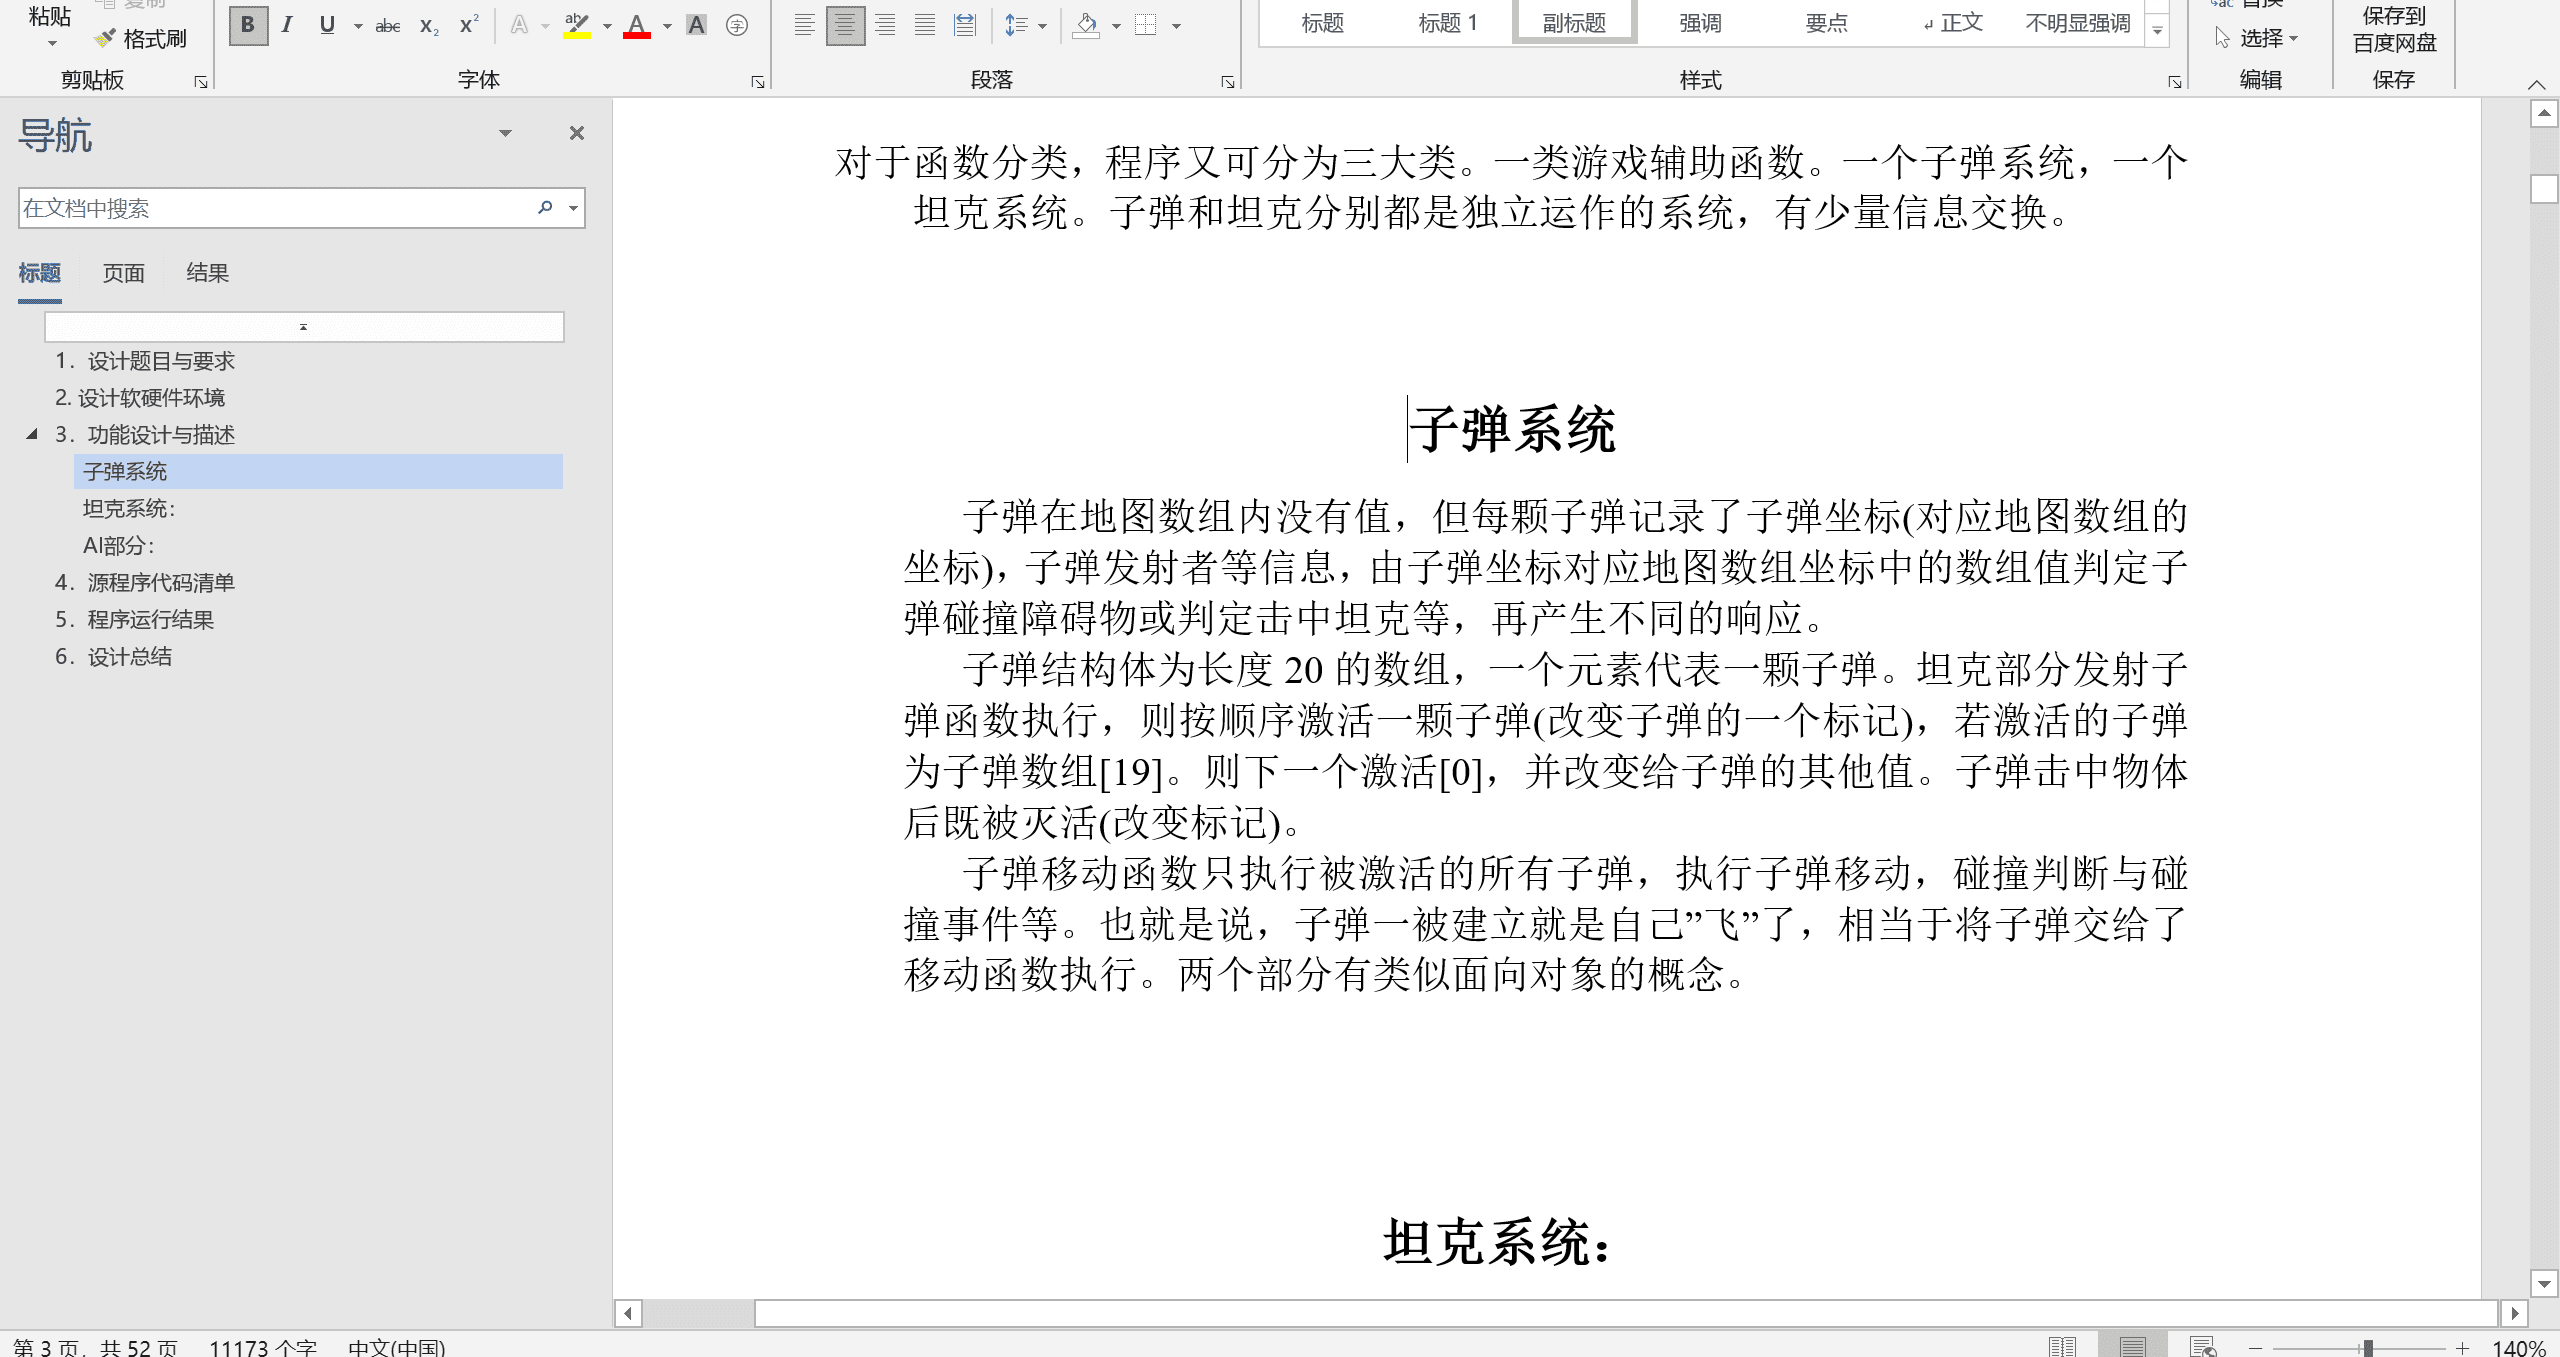The image size is (2560, 1357).
Task: Close the navigation pane
Action: pyautogui.click(x=576, y=133)
